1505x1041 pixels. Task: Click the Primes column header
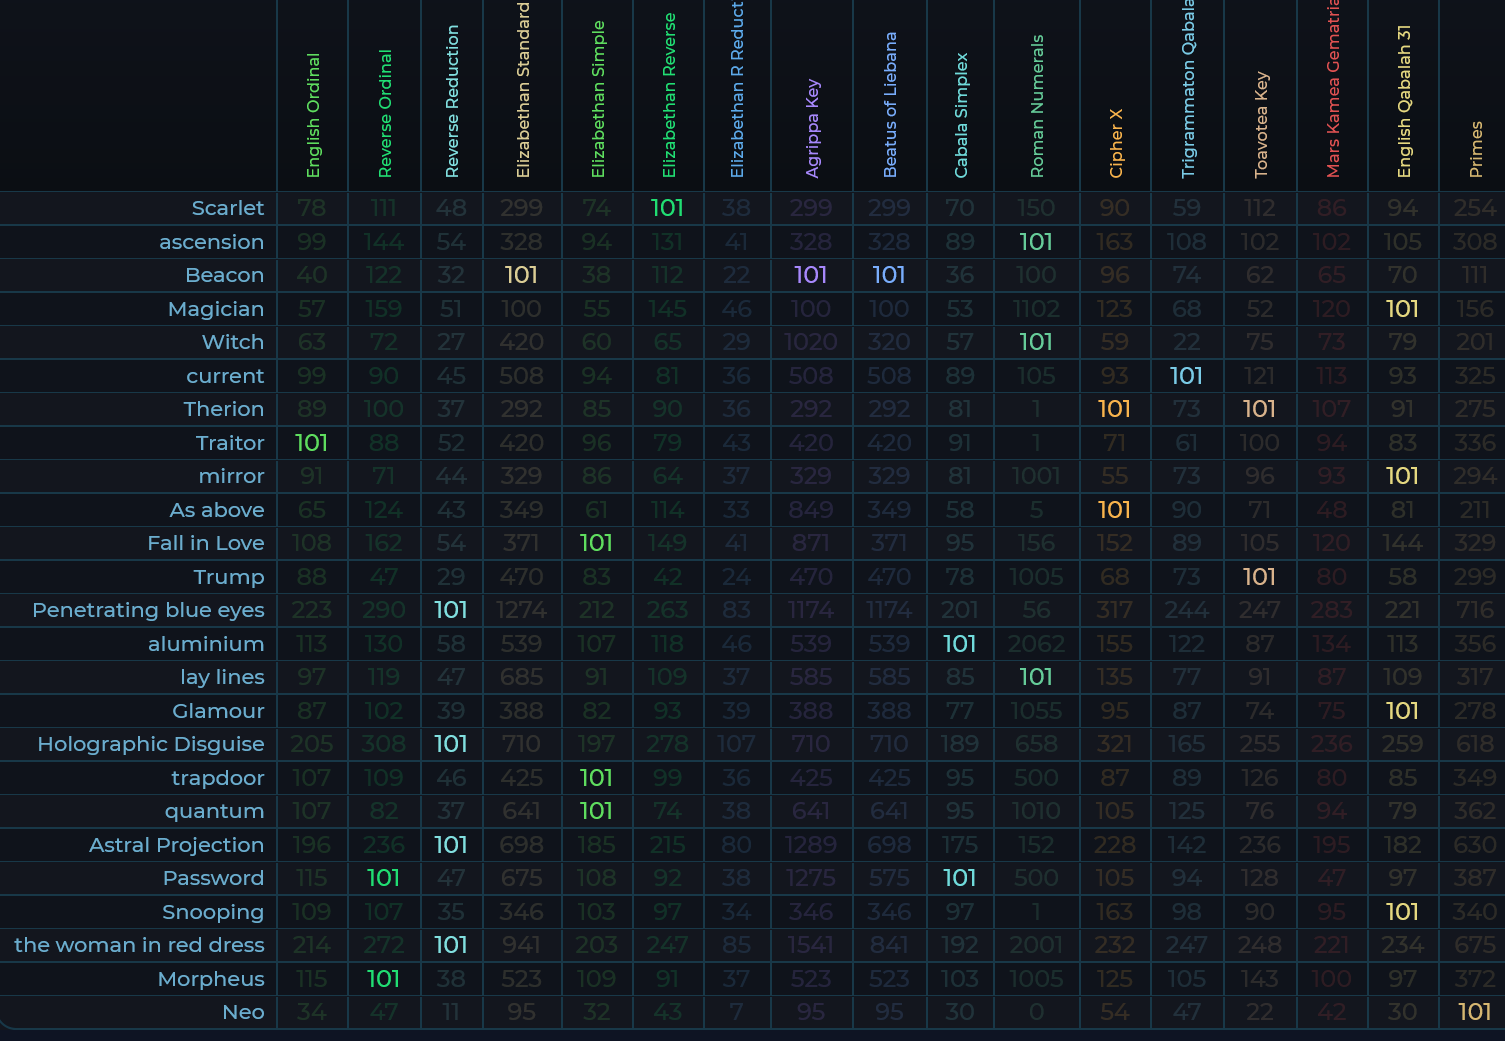[x=1475, y=150]
